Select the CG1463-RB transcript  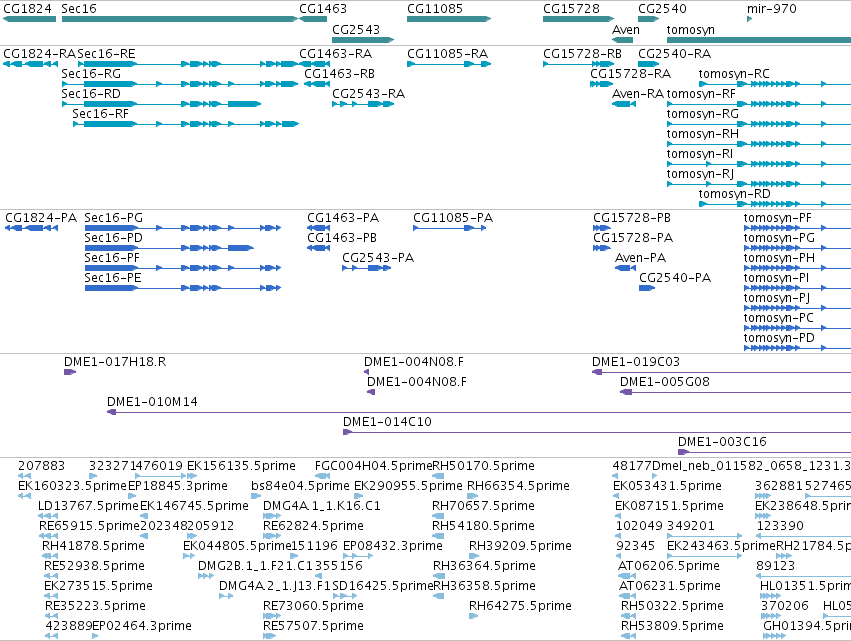pos(317,84)
